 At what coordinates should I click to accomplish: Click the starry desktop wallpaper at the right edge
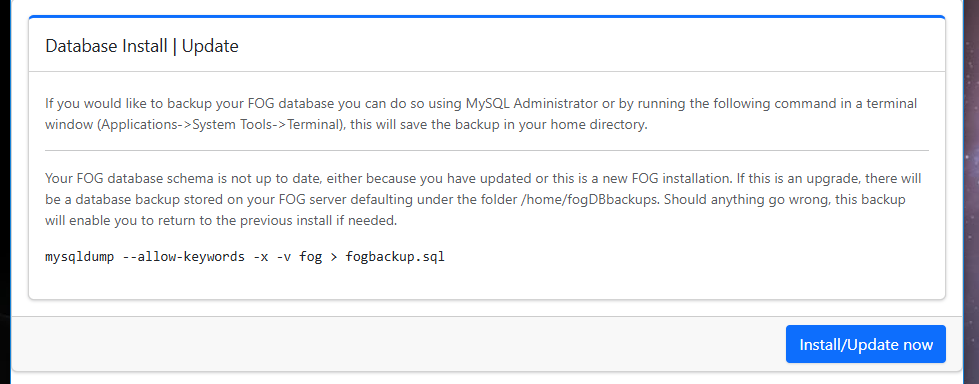pos(969,187)
